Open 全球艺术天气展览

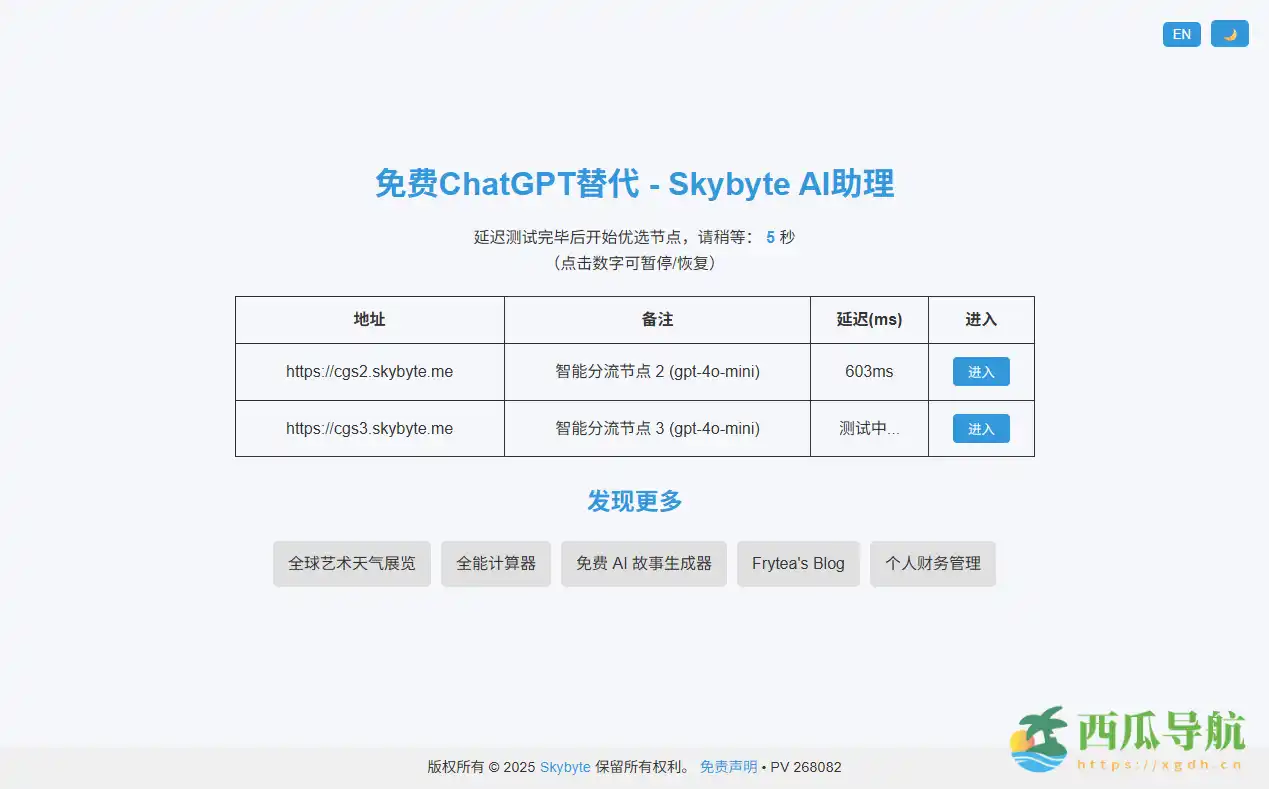351,563
